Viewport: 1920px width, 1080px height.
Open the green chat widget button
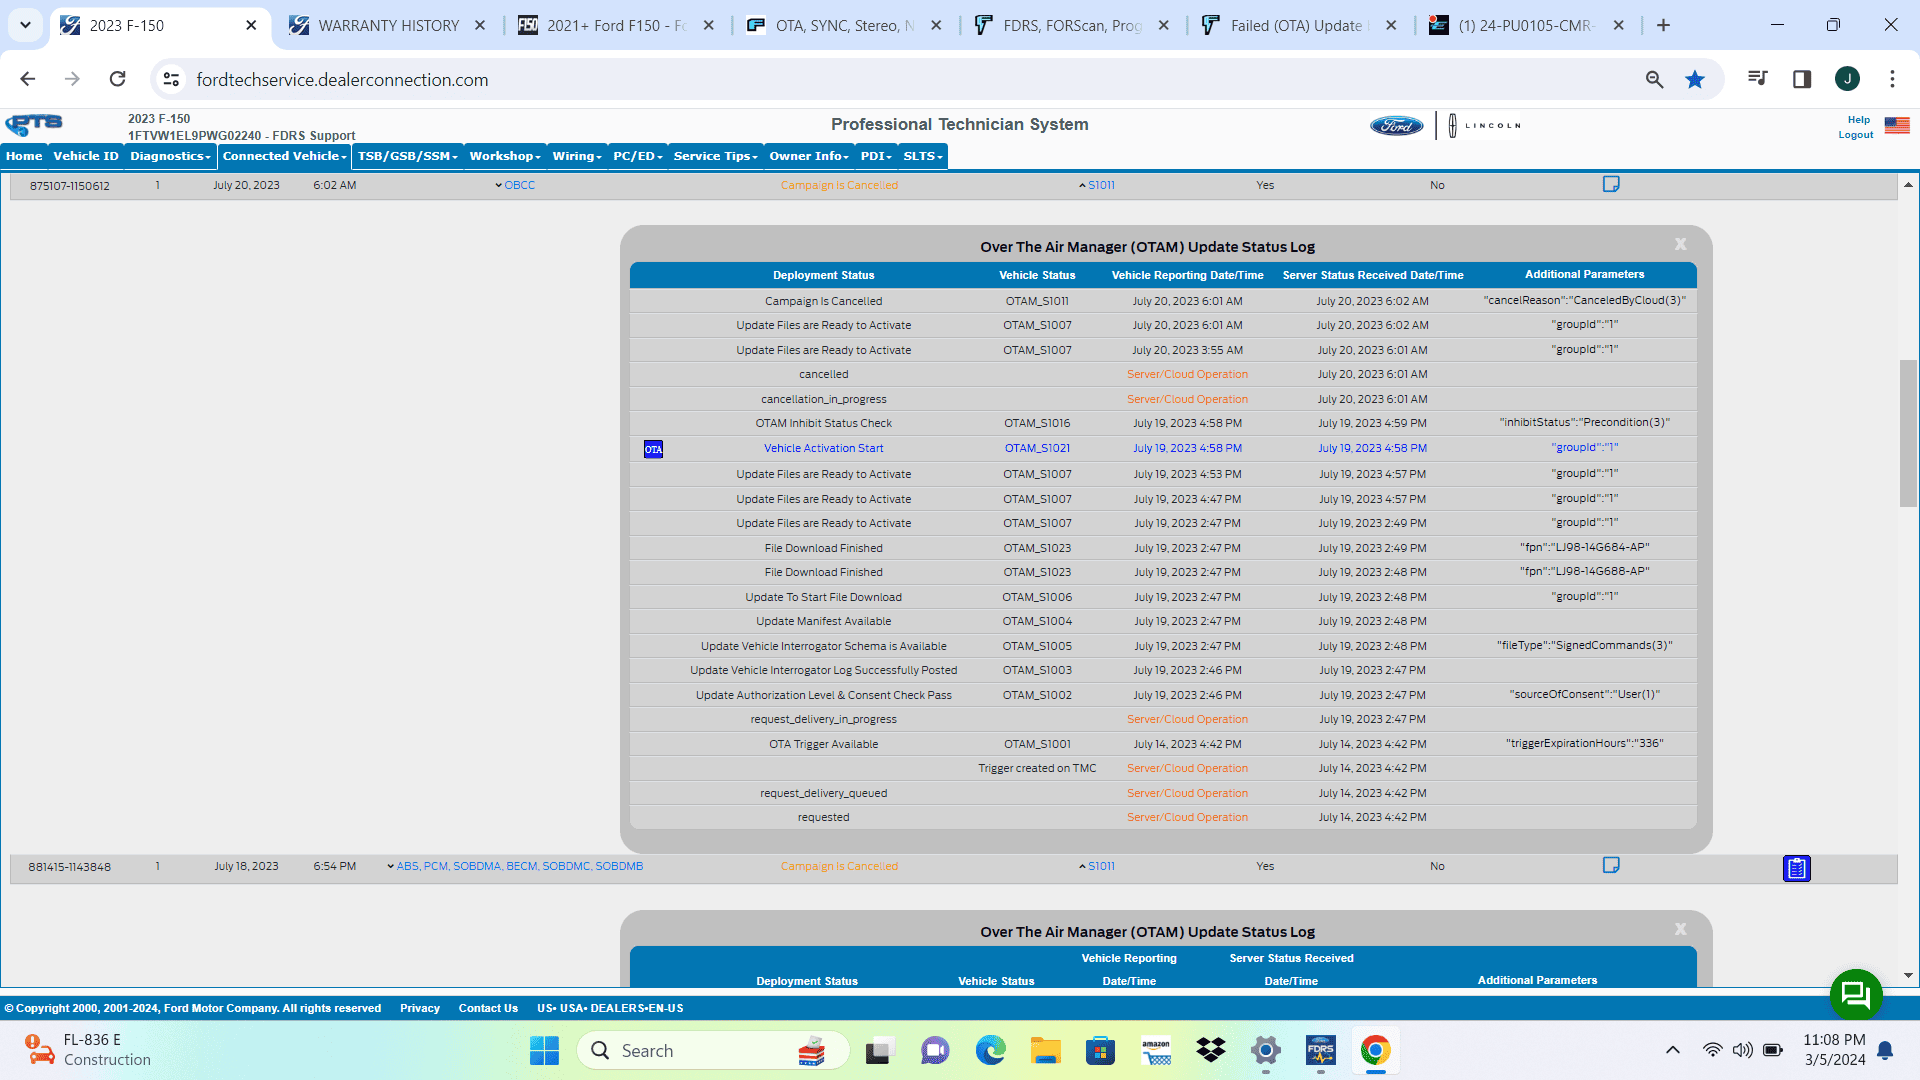(1855, 994)
